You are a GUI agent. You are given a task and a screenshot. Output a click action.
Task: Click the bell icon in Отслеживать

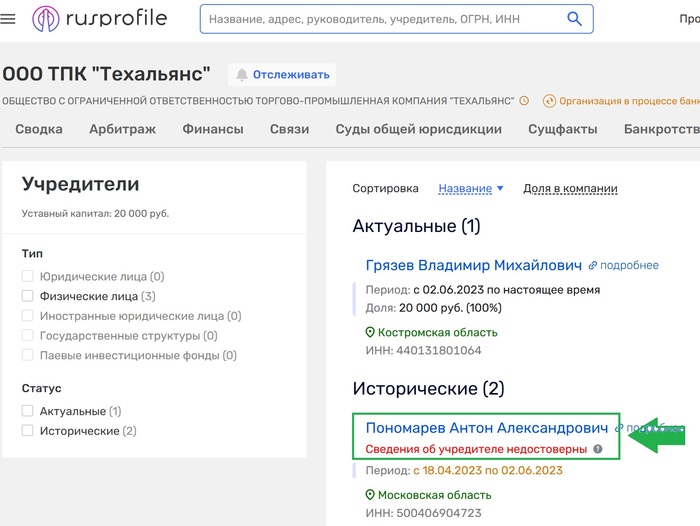coord(242,75)
